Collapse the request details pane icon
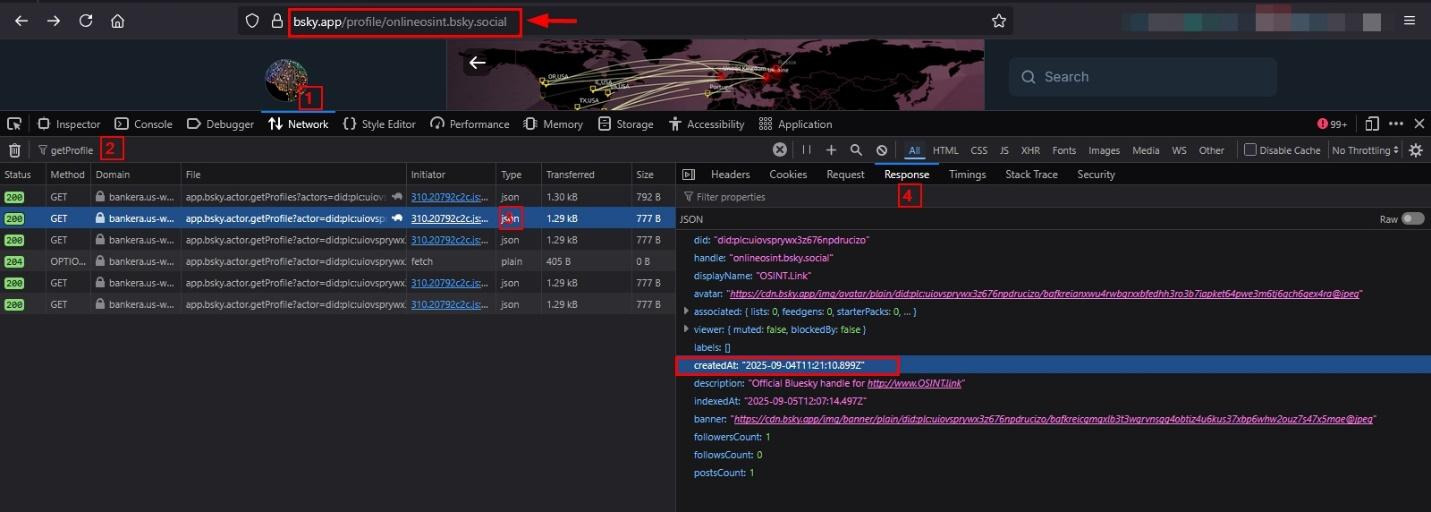This screenshot has width=1431, height=512. tap(688, 175)
